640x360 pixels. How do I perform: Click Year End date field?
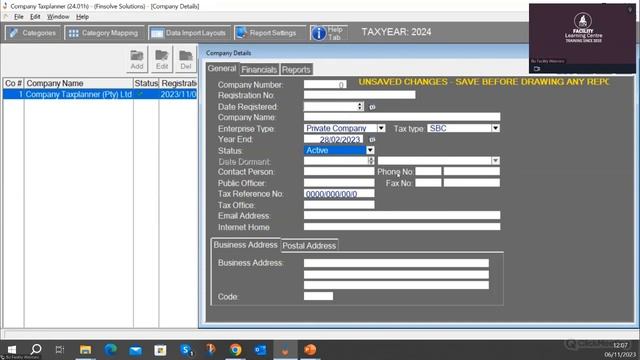(333, 140)
